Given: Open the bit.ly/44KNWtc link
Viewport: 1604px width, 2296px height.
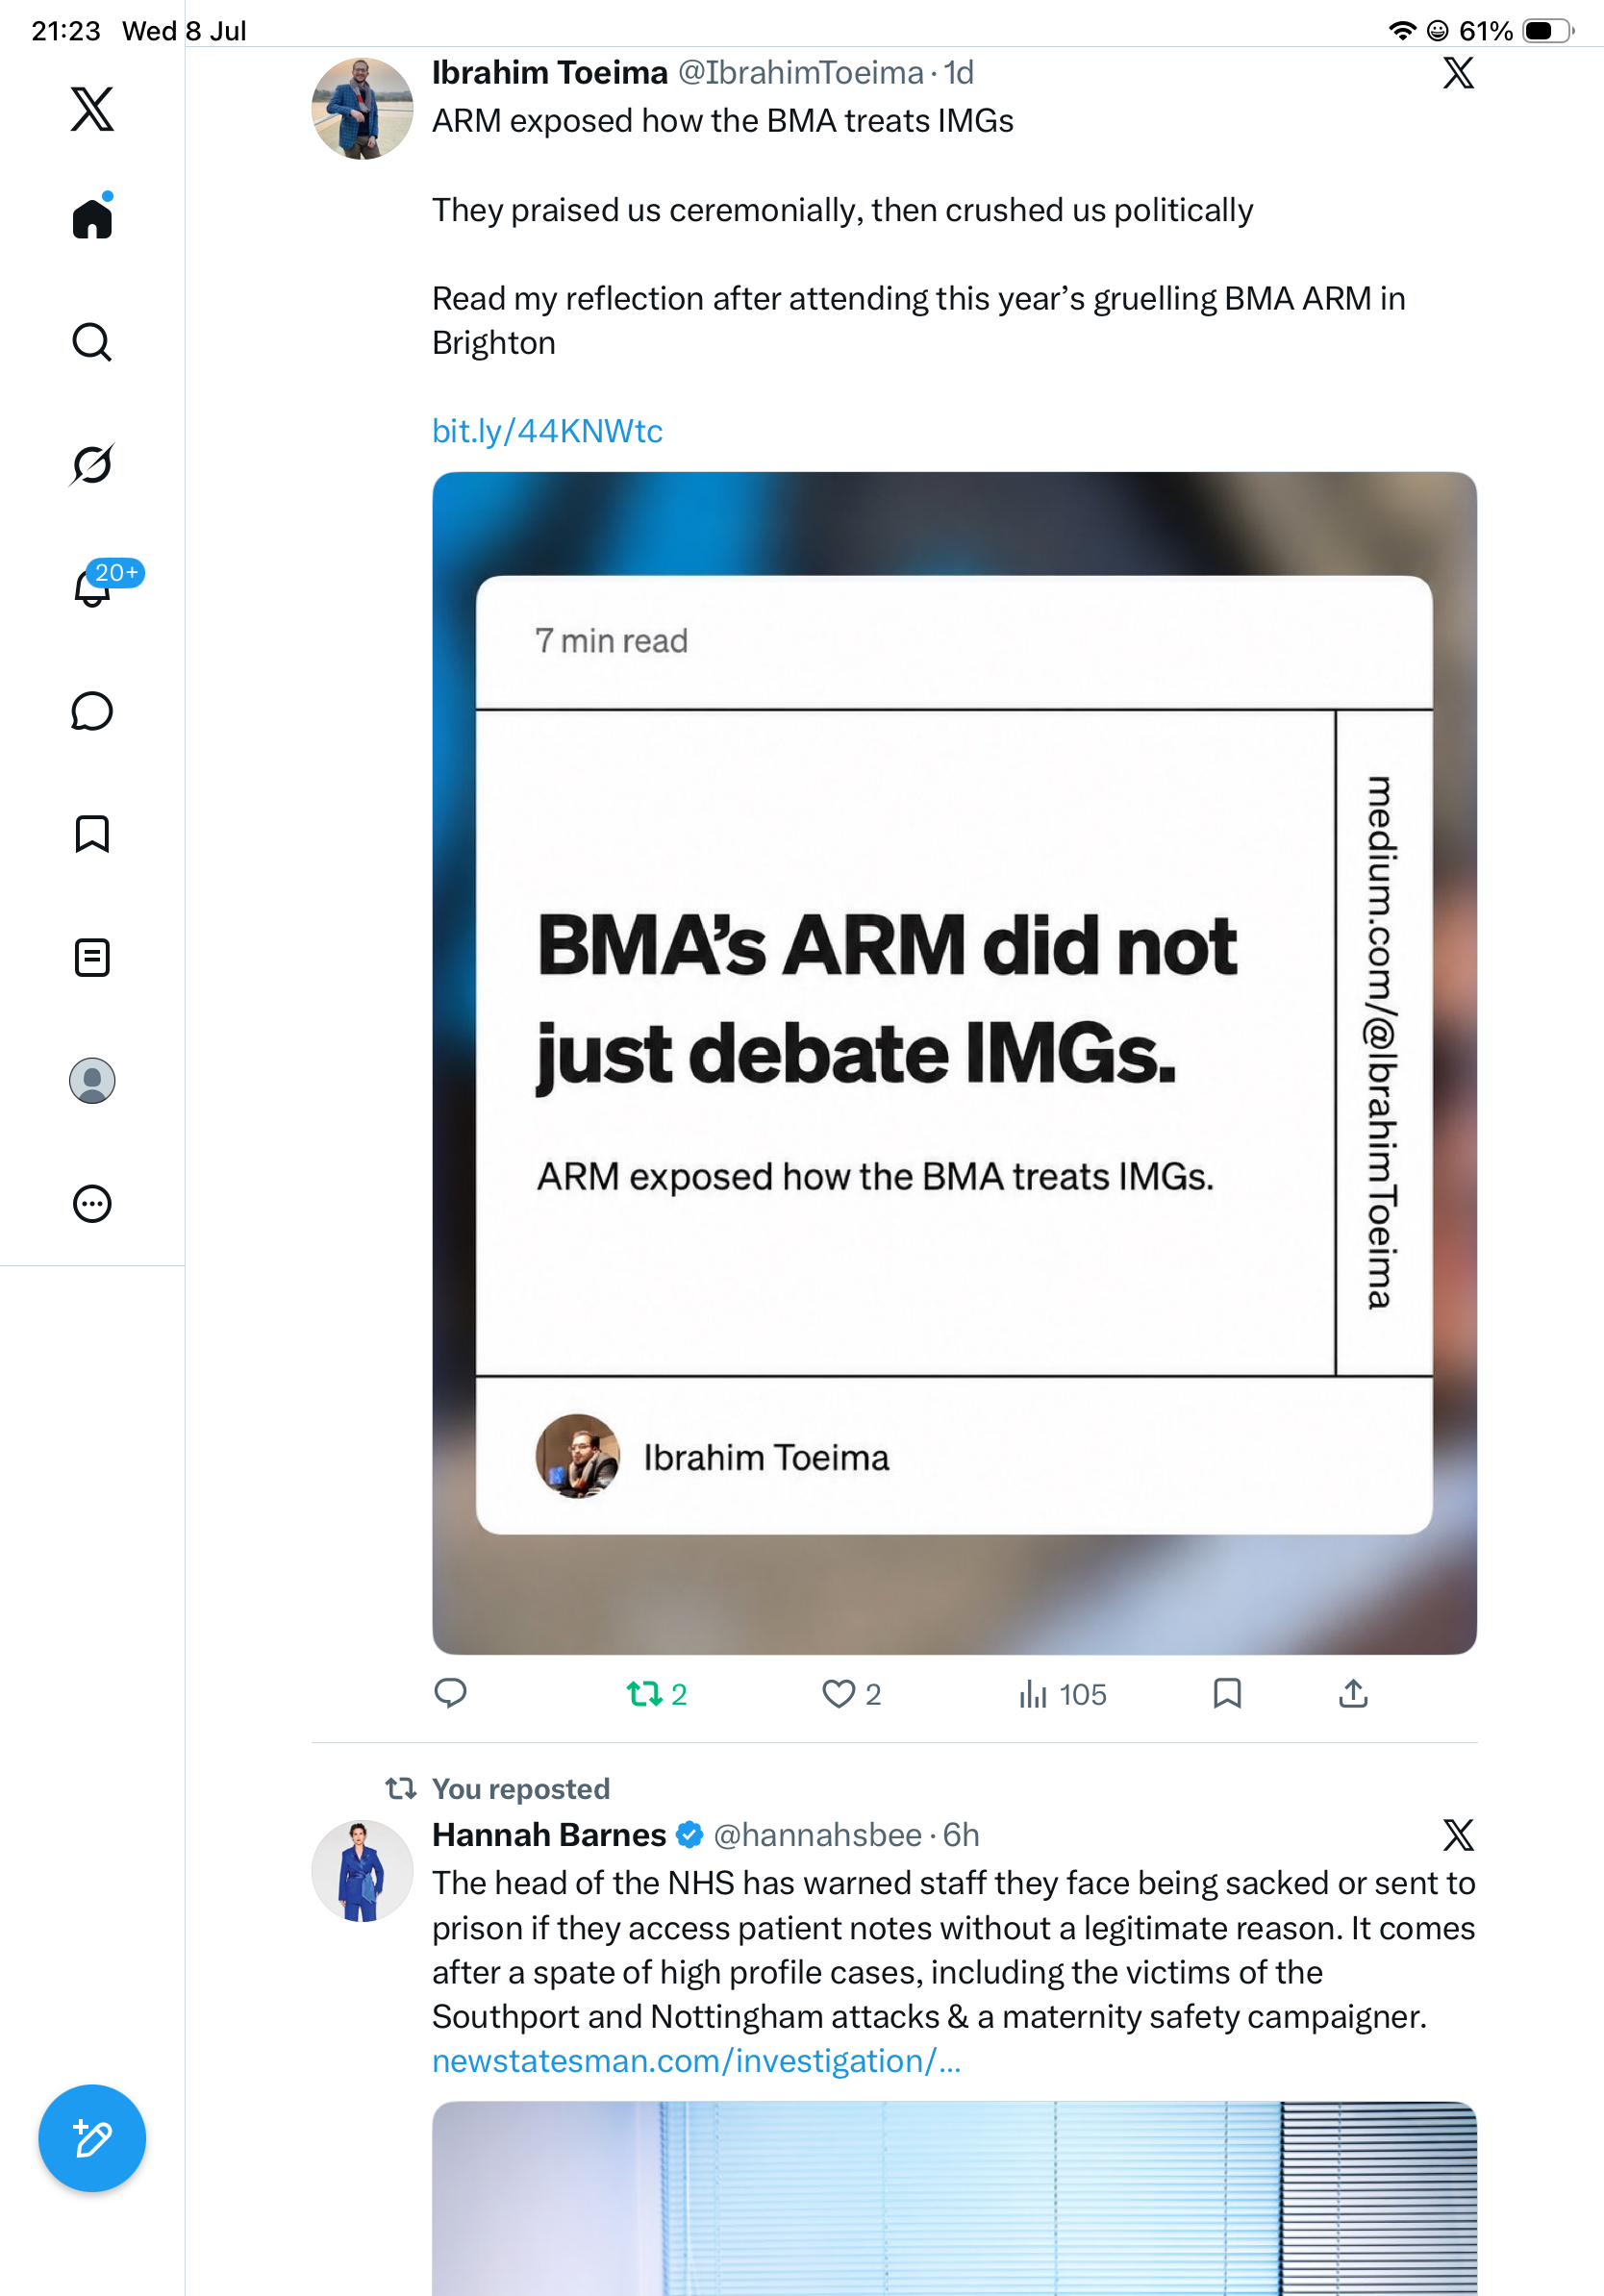Looking at the screenshot, I should pyautogui.click(x=547, y=431).
